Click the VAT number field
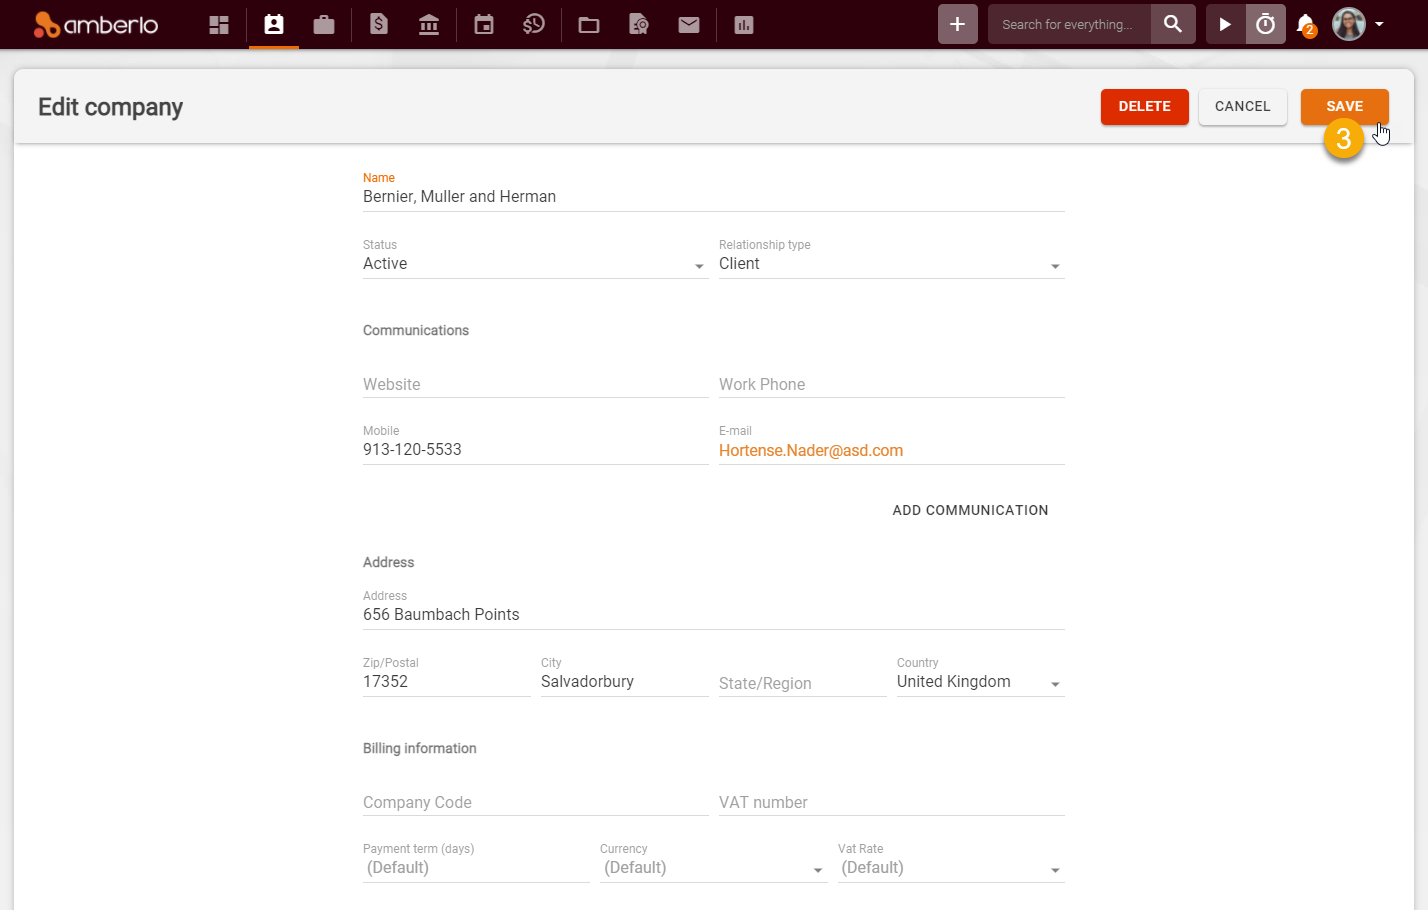1428x910 pixels. click(x=892, y=802)
